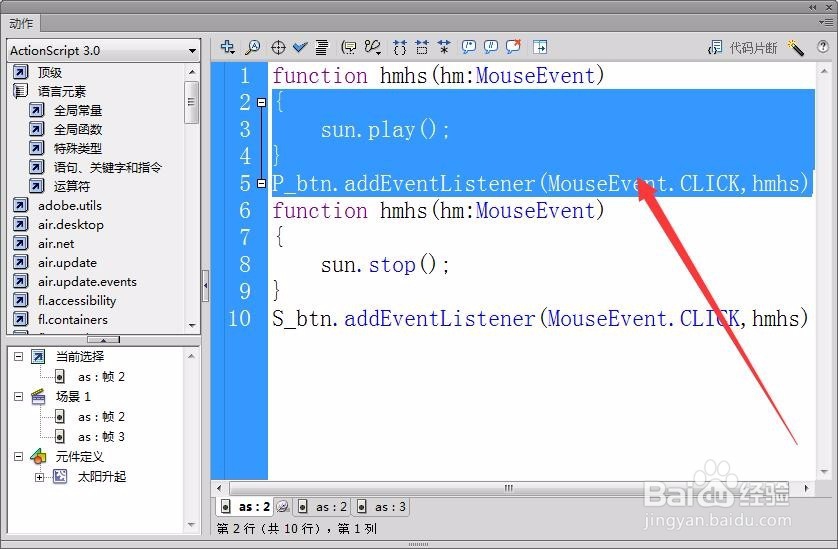The height and width of the screenshot is (549, 838).
Task: Click the add new item to script icon
Action: pyautogui.click(x=228, y=47)
